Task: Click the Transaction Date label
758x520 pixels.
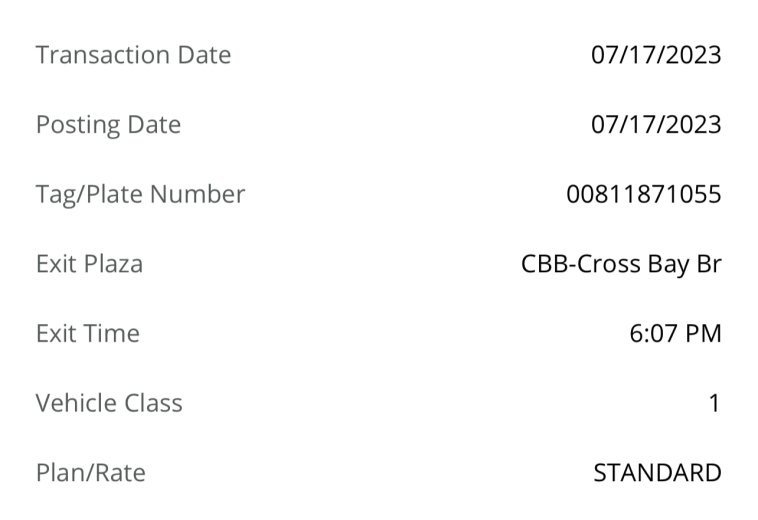Action: [133, 55]
